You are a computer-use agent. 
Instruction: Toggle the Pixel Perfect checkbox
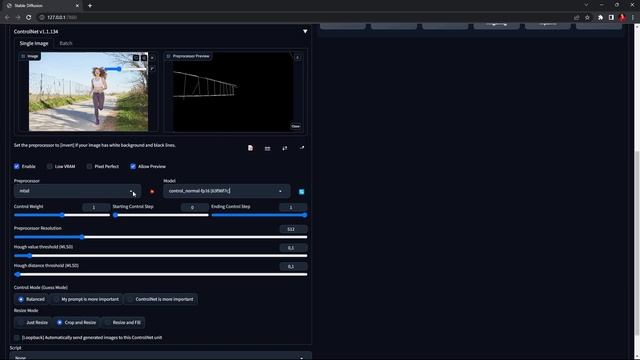click(89, 167)
